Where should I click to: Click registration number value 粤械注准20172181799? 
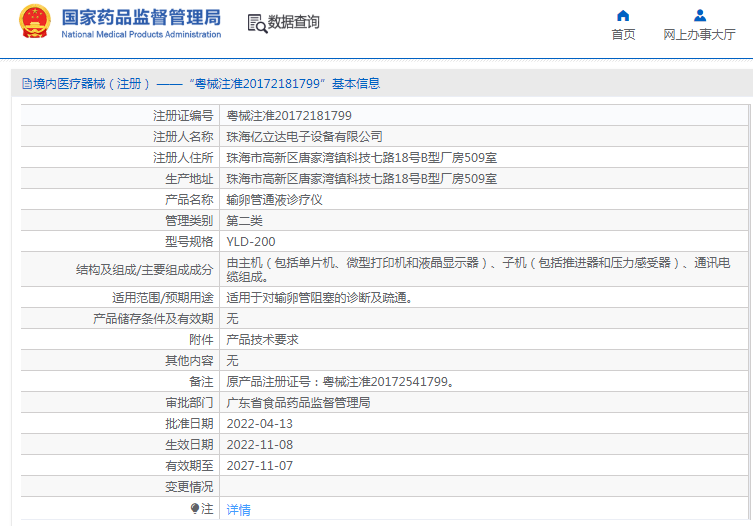289,116
